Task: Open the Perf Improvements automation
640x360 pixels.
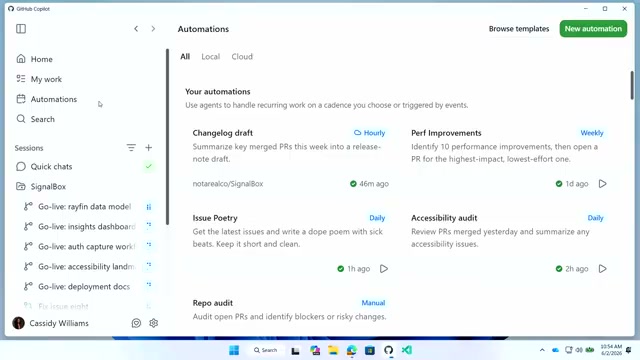Action: [x=446, y=133]
